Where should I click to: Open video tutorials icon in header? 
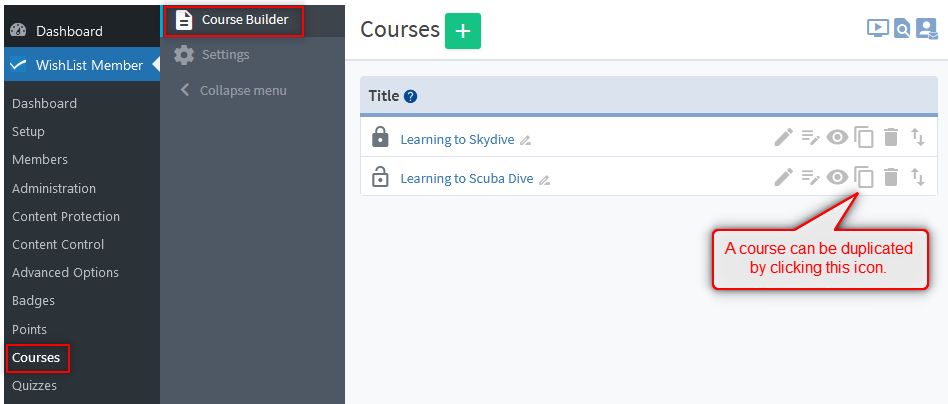(x=877, y=29)
